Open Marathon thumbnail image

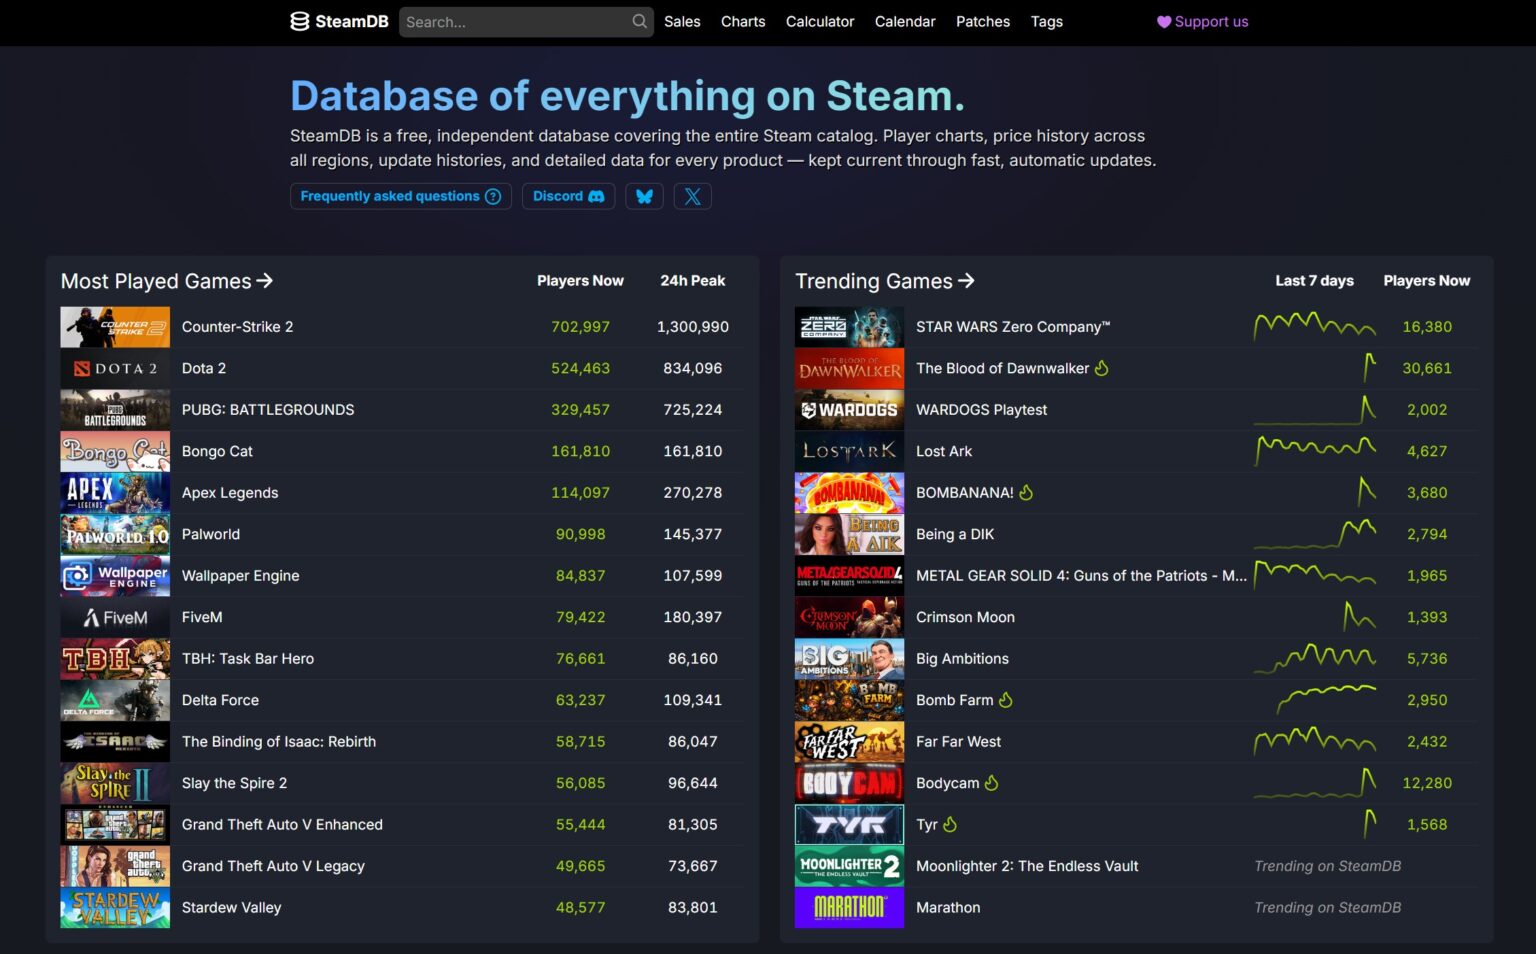[849, 908]
